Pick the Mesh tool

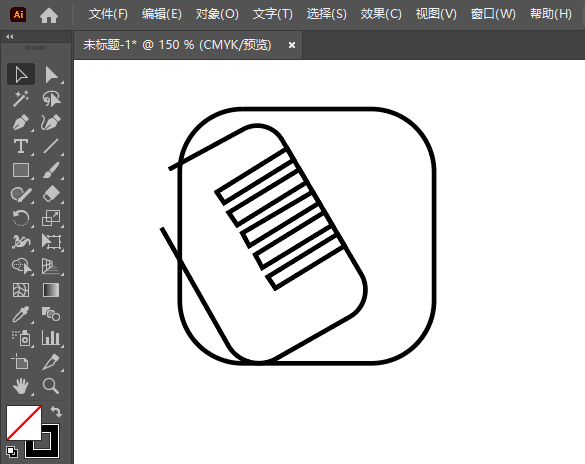(x=21, y=290)
